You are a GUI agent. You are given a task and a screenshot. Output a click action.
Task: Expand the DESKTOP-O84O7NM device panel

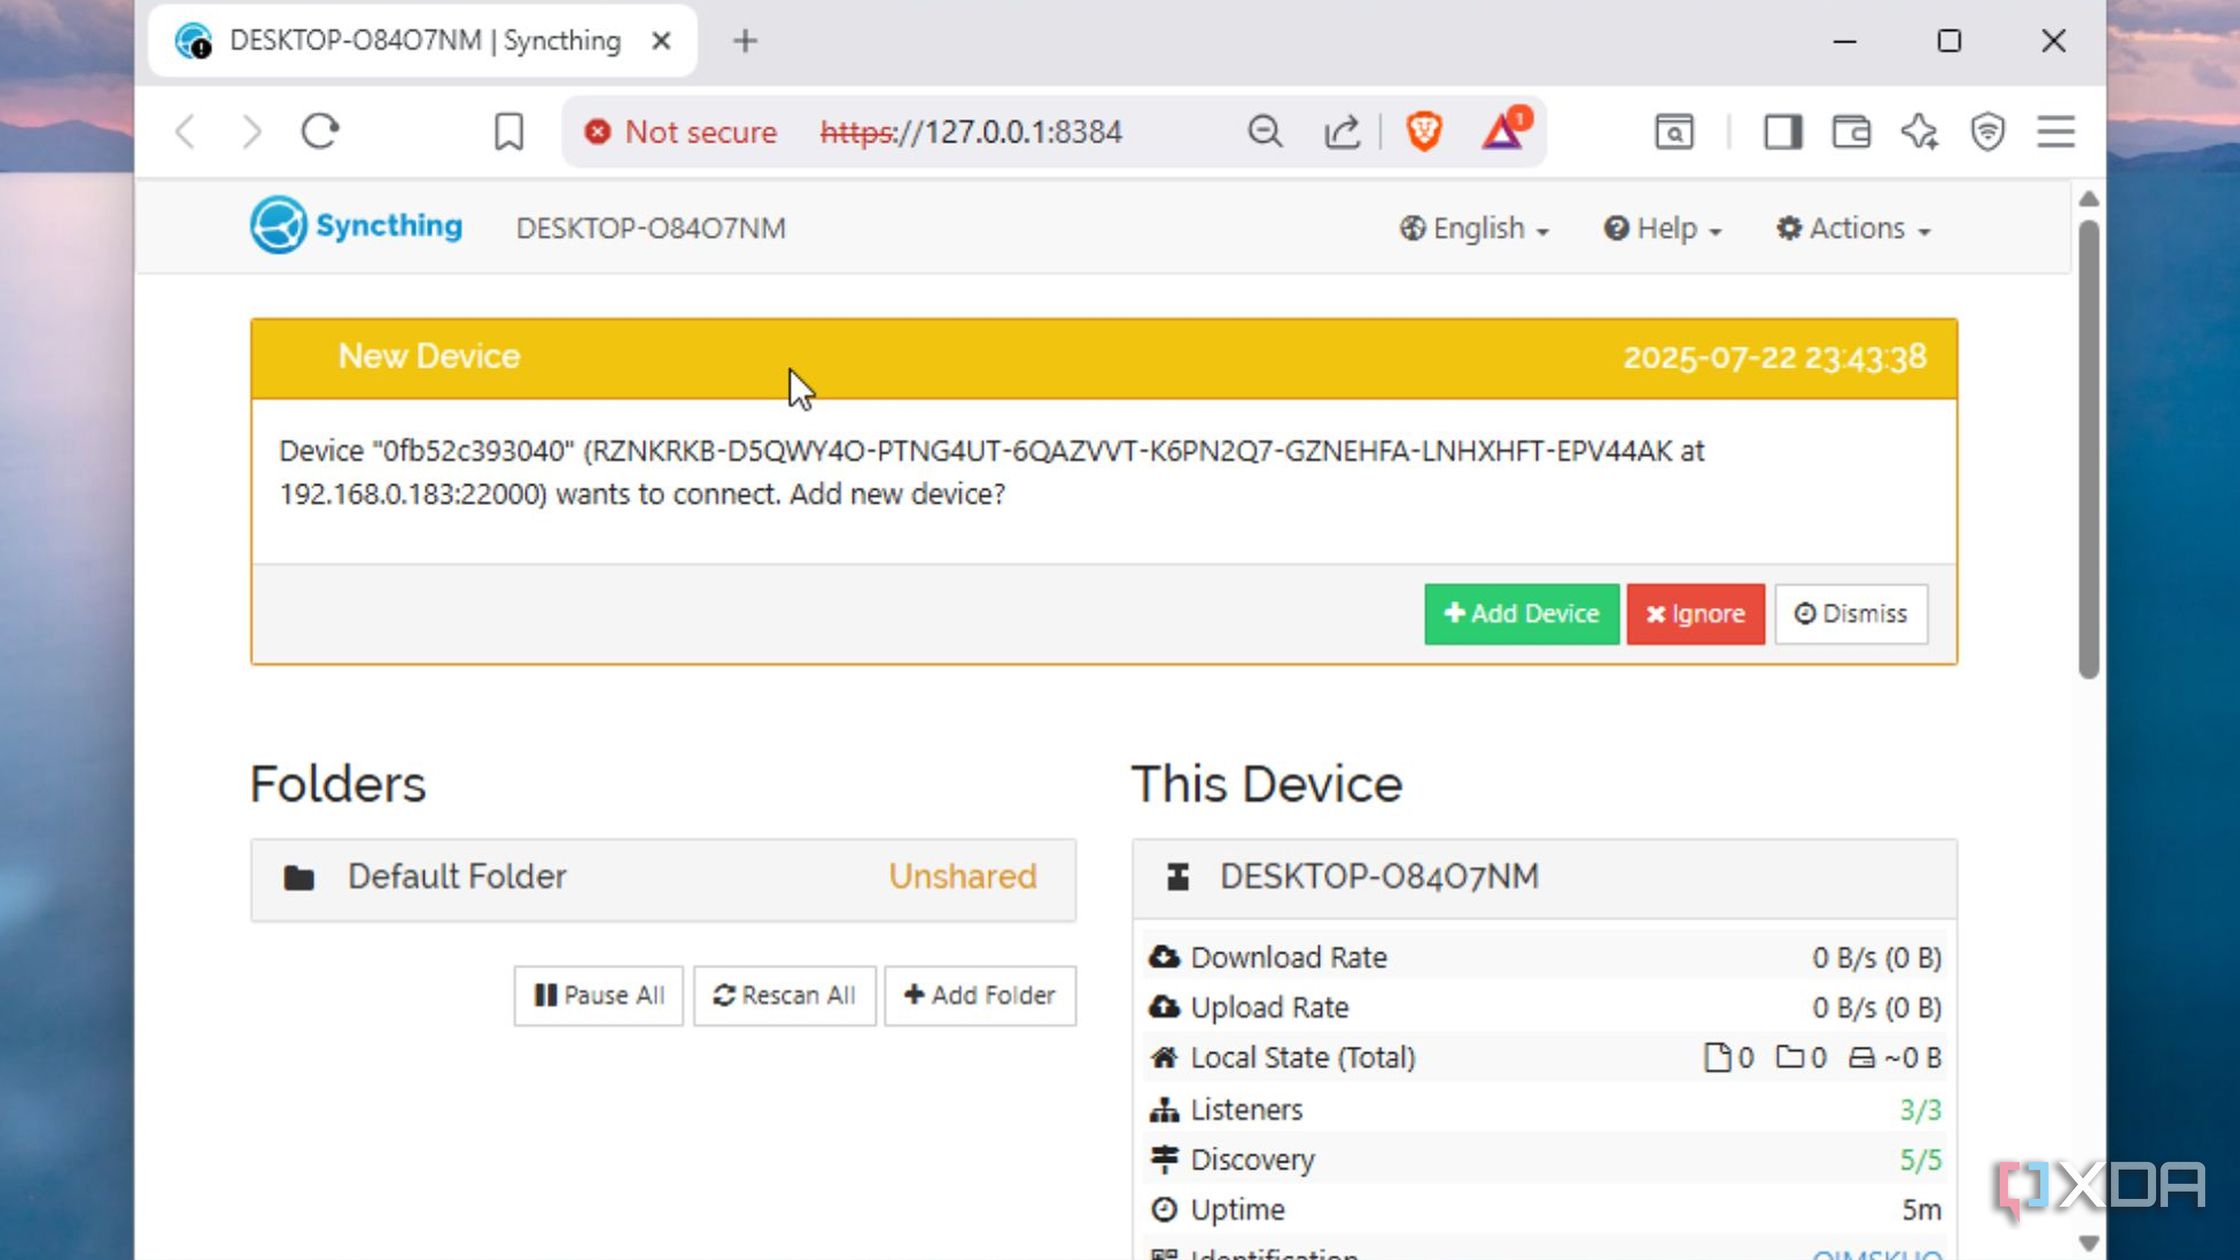point(1543,877)
